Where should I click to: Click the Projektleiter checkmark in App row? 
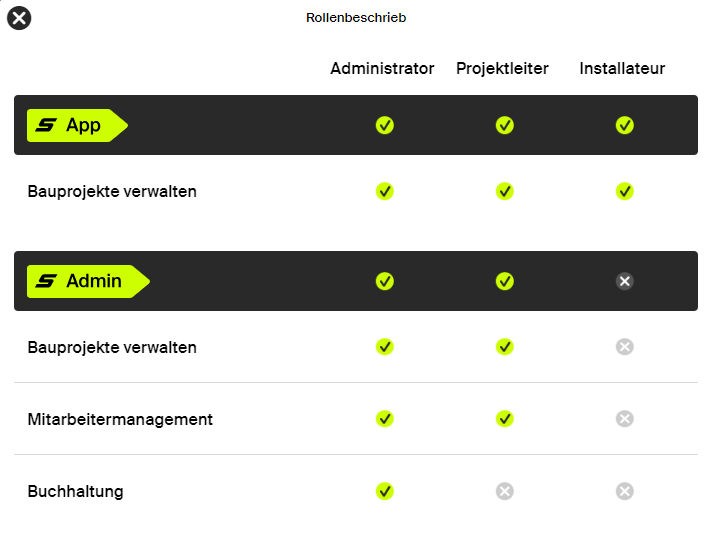coord(505,125)
